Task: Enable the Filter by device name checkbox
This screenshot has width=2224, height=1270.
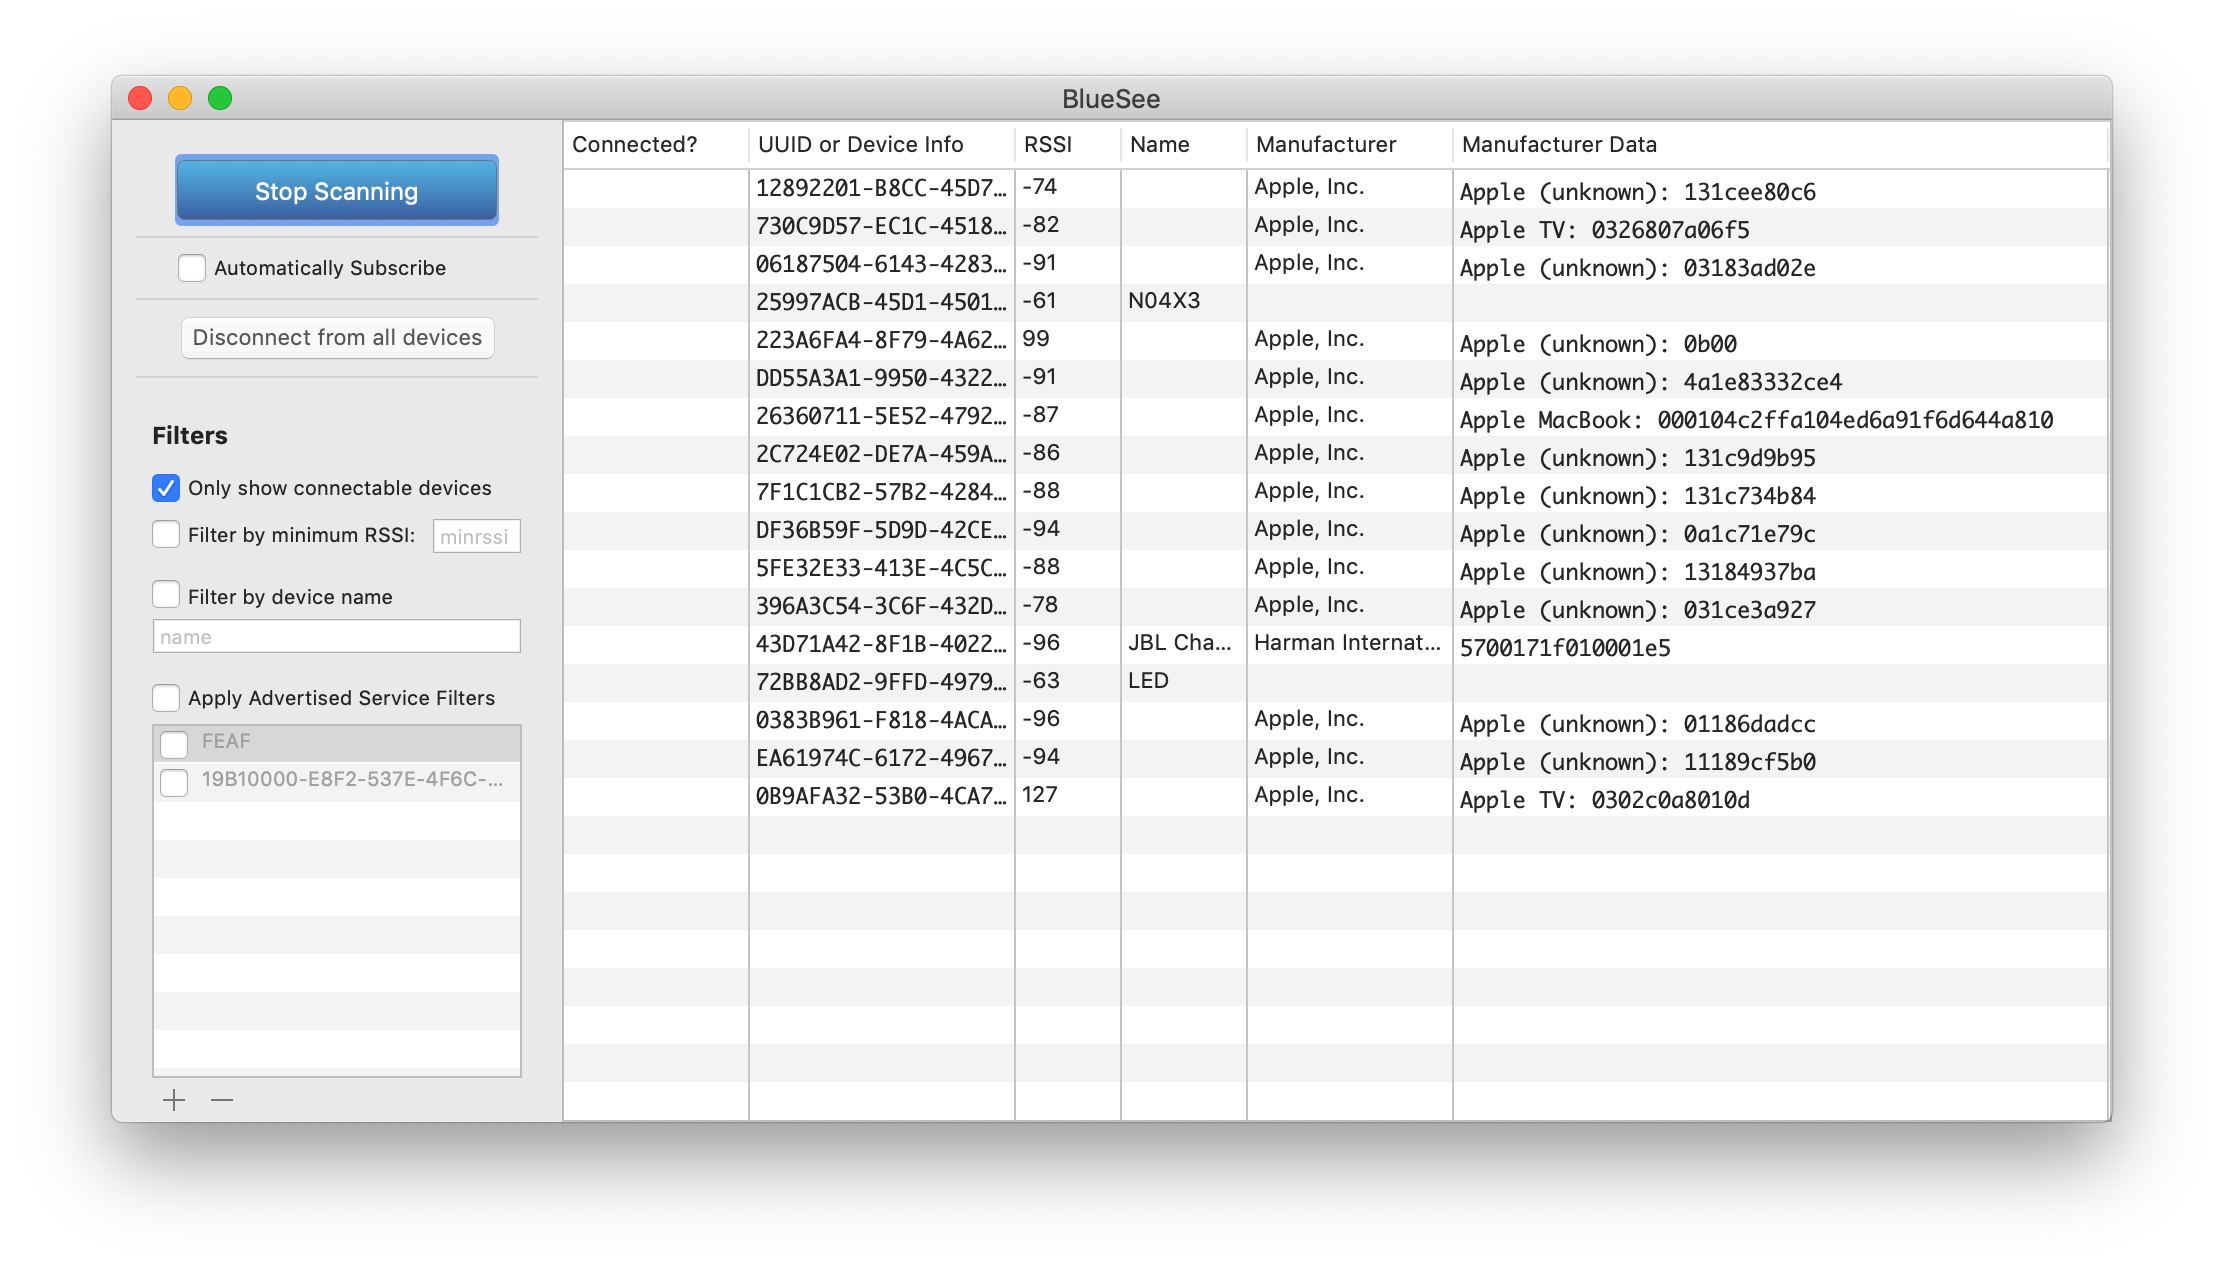Action: 166,596
